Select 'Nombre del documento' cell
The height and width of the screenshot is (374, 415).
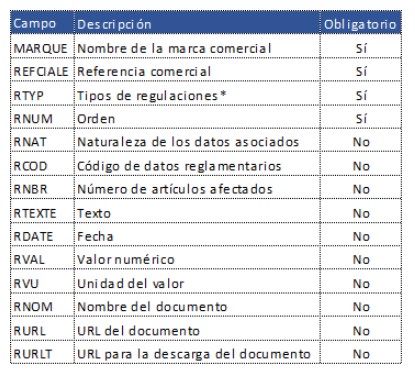pos(197,305)
